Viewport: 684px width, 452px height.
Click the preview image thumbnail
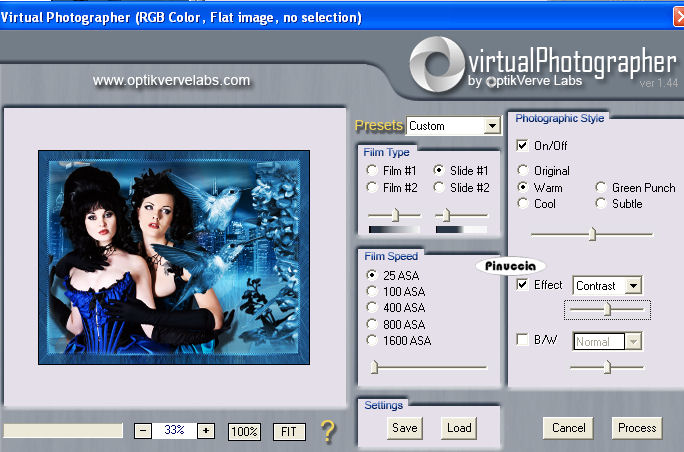(x=174, y=257)
